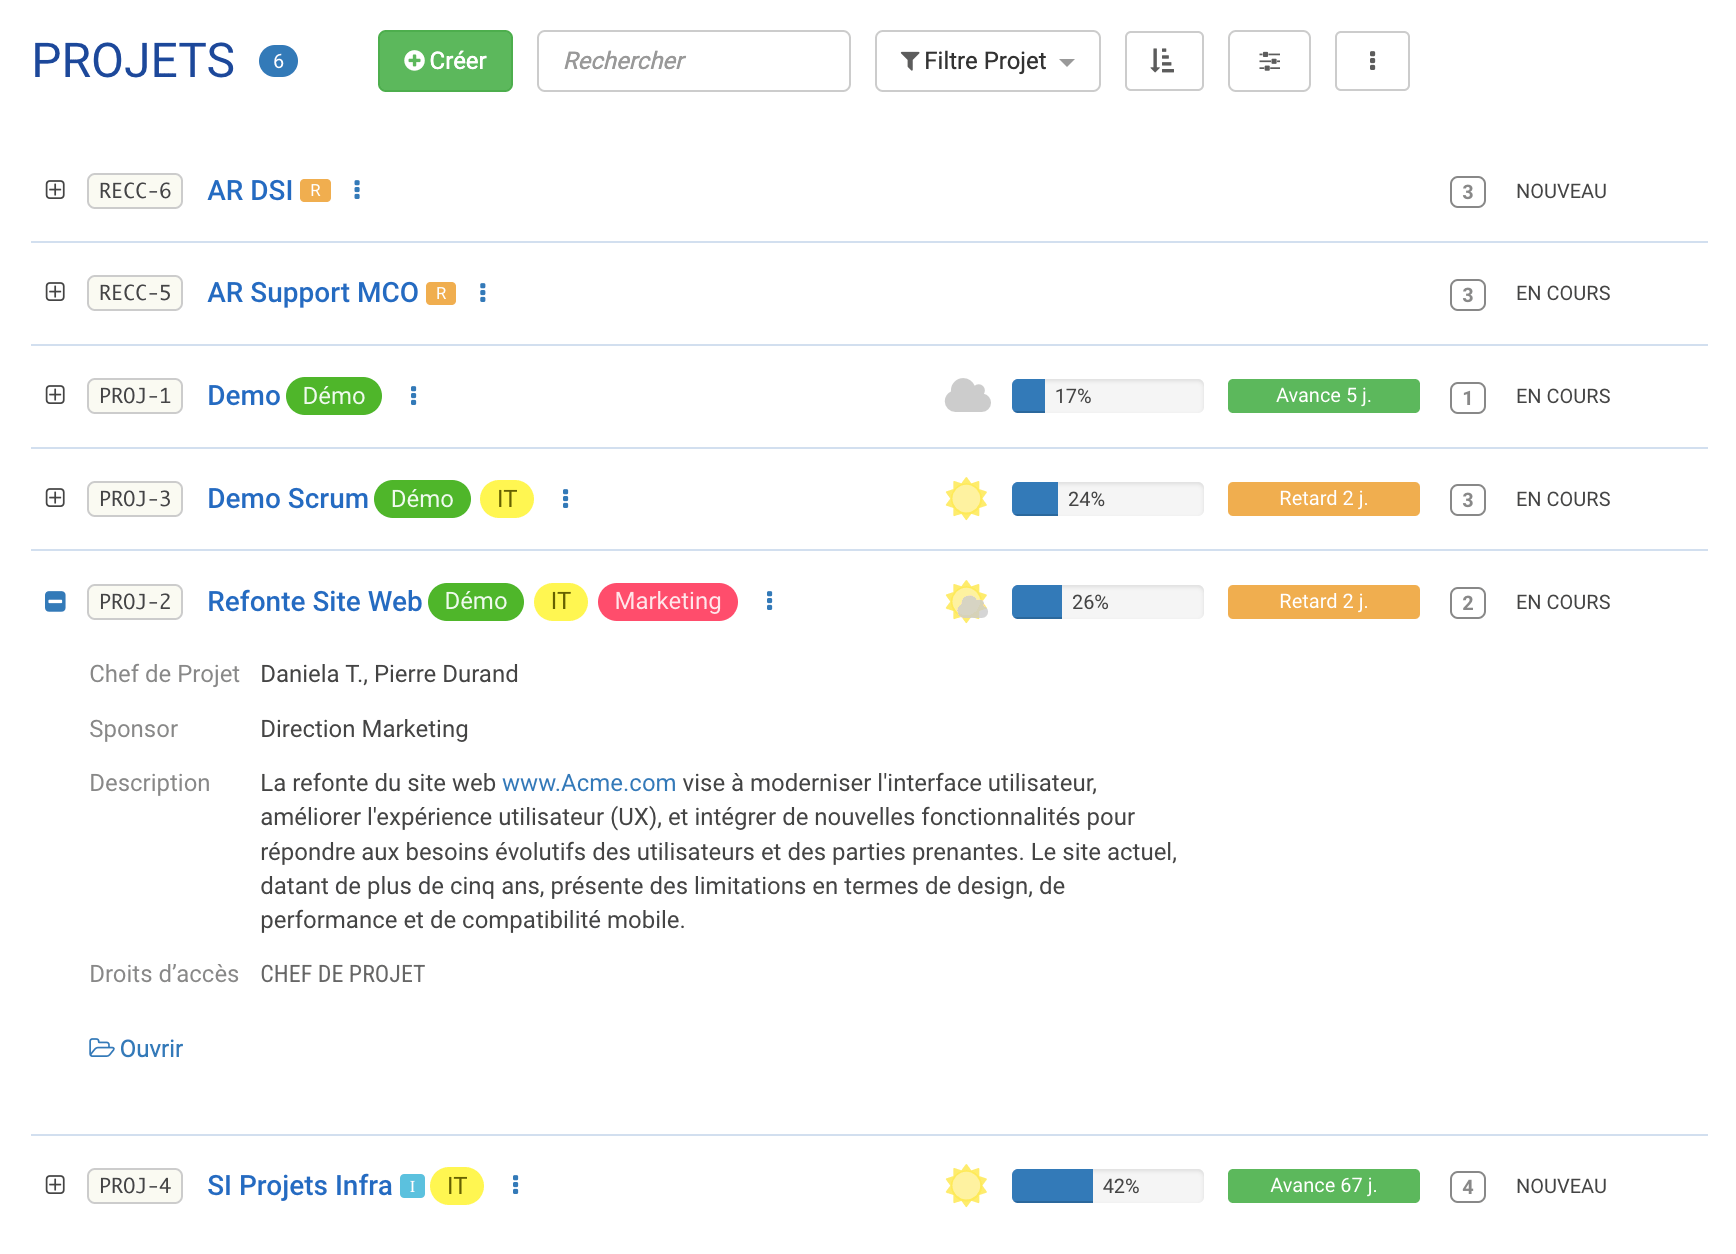The width and height of the screenshot is (1736, 1254).
Task: Click the partly cloudy icon for Refonte Site Web
Action: point(966,602)
